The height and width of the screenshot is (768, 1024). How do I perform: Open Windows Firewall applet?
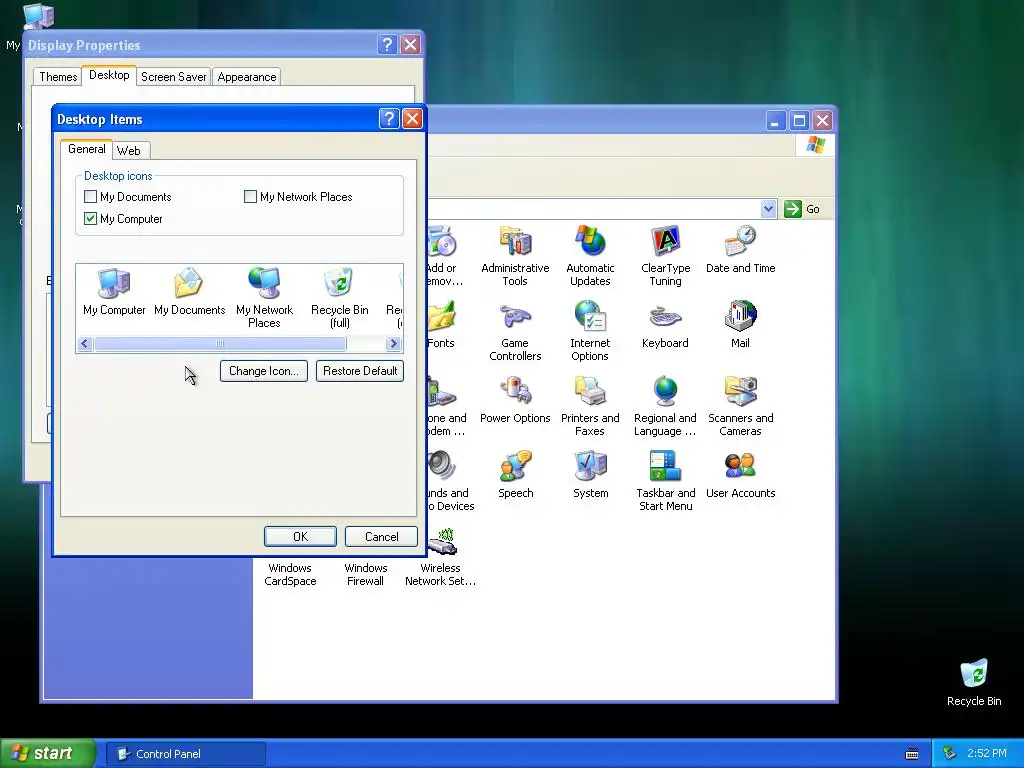pos(365,574)
